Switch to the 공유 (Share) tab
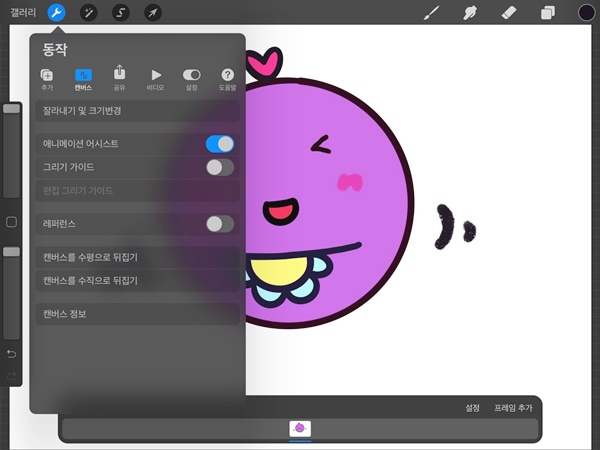Image resolution: width=600 pixels, height=450 pixels. pos(119,78)
